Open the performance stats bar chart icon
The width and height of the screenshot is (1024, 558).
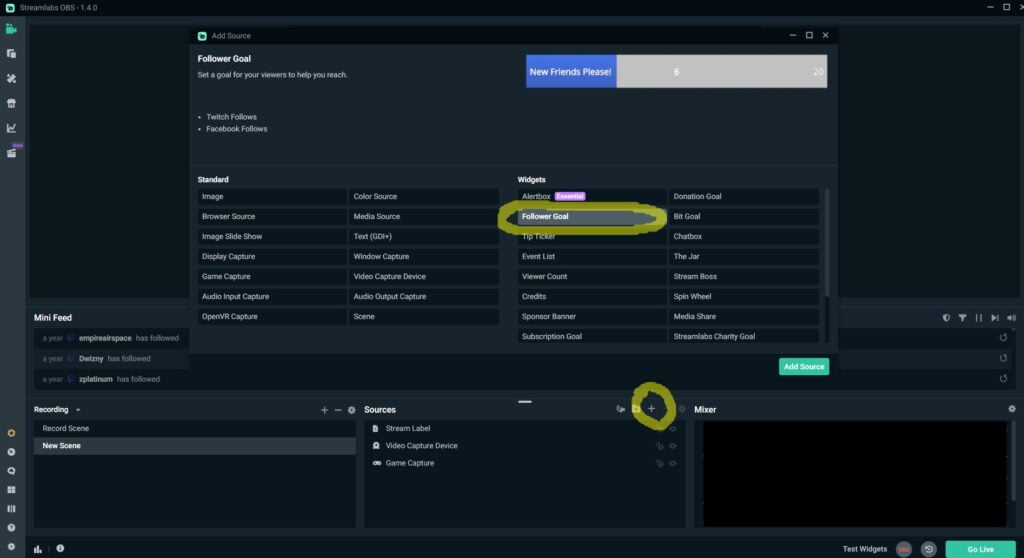(38, 549)
